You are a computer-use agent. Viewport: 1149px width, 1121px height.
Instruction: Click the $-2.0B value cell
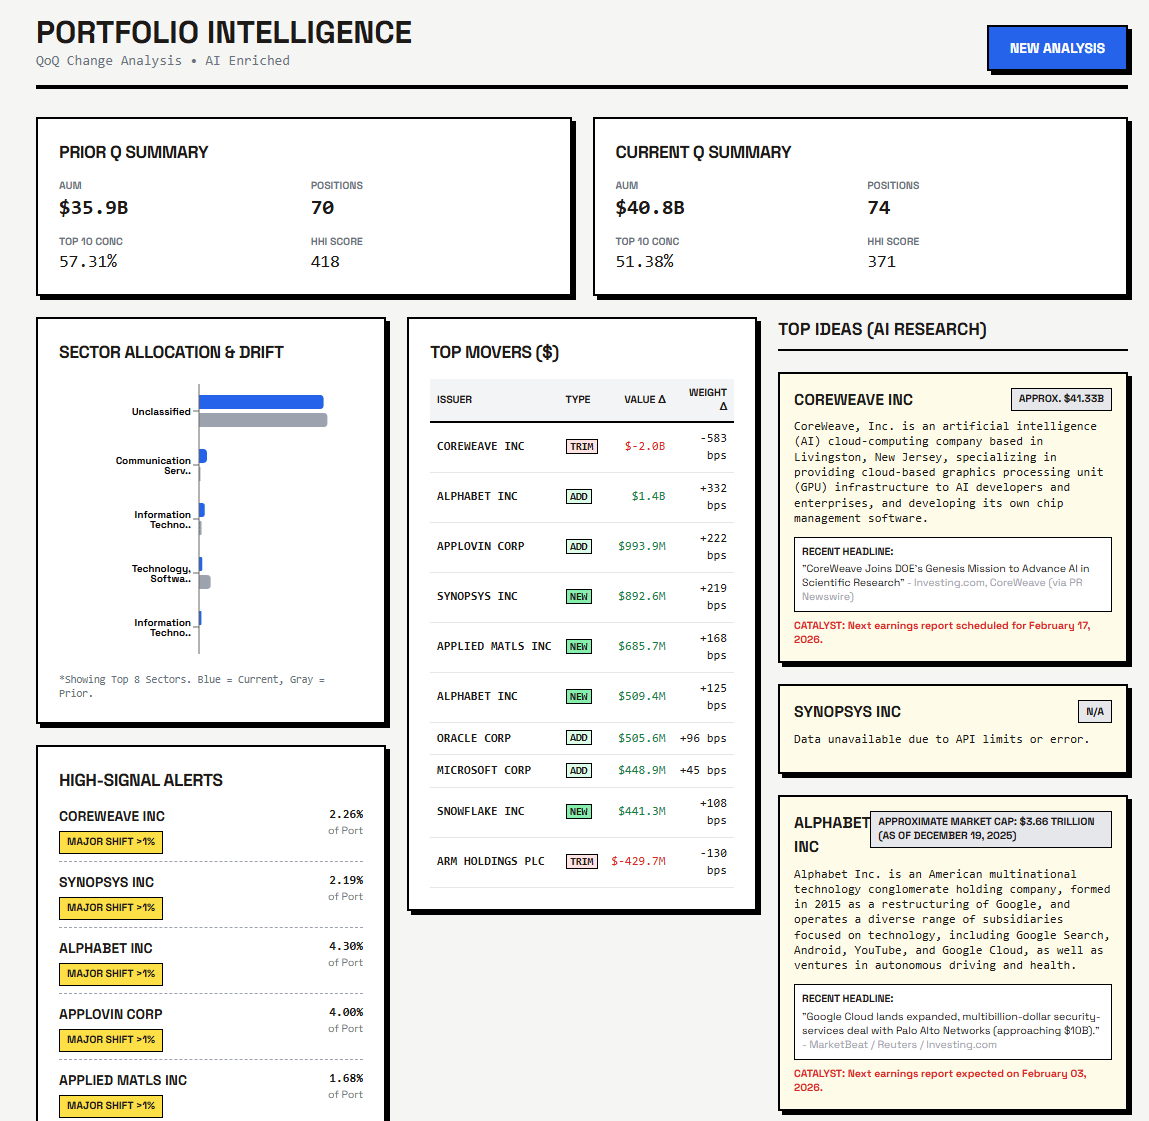(645, 446)
